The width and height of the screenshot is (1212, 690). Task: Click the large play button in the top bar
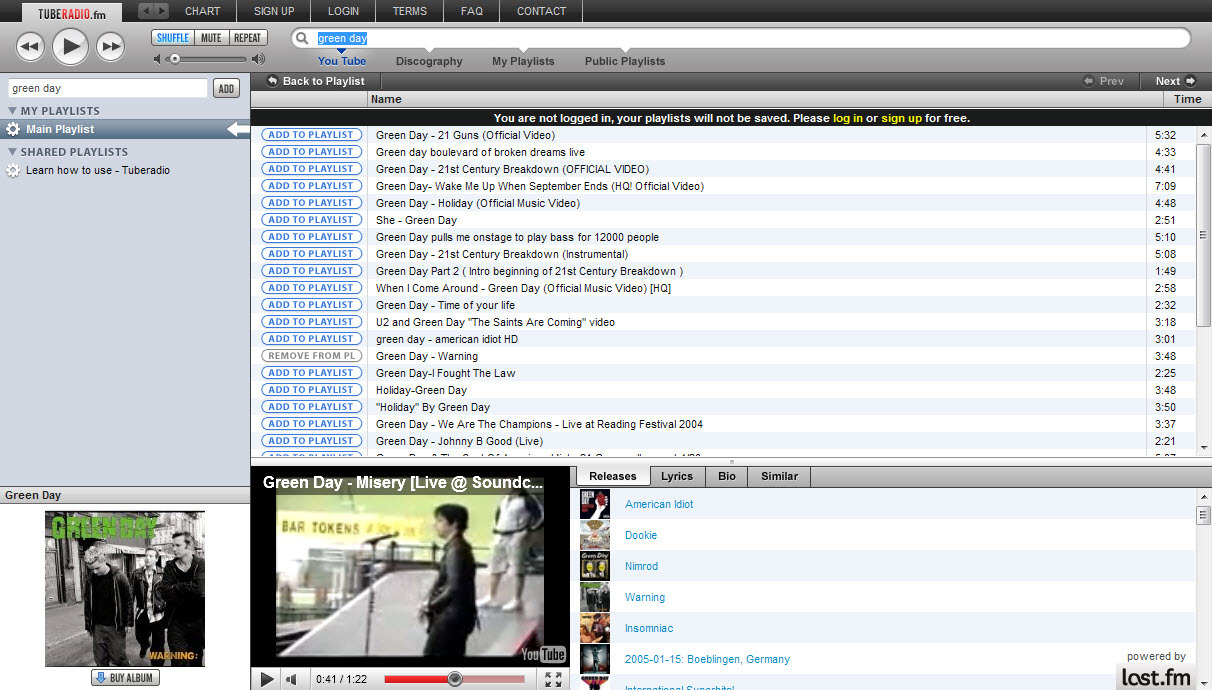point(70,46)
